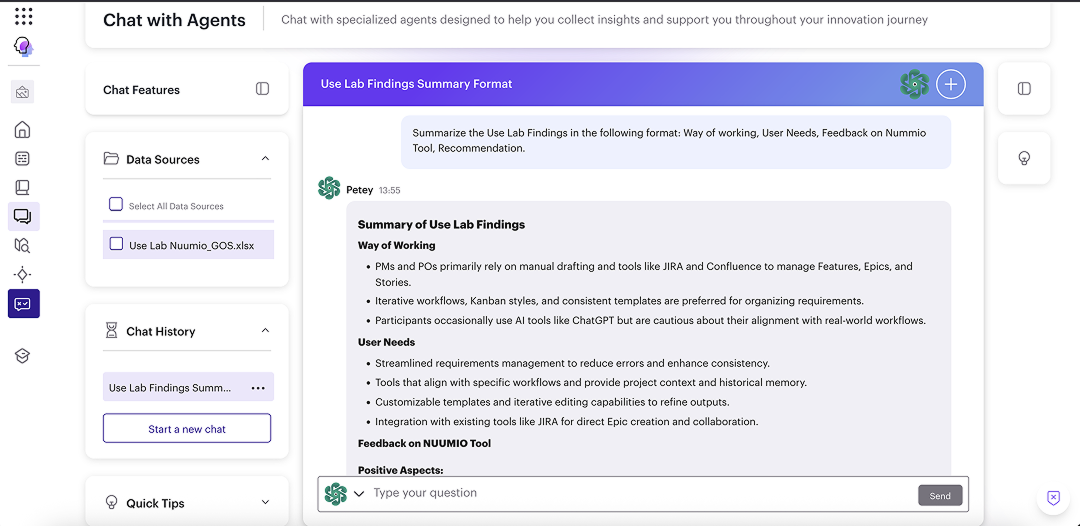Check Select All Data Sources checkbox
The width and height of the screenshot is (1080, 526).
point(116,204)
